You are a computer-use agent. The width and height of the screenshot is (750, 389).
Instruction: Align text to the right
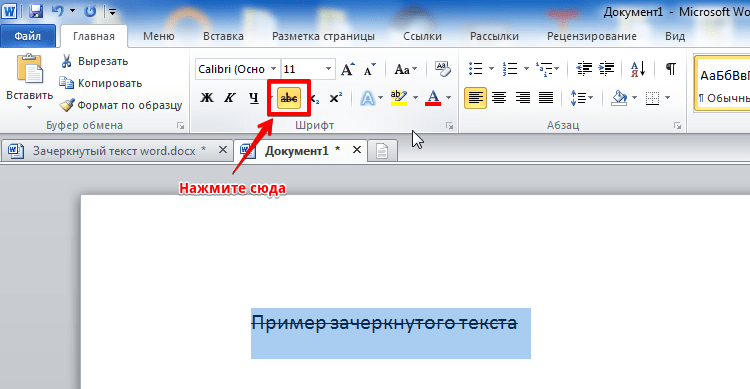(522, 98)
